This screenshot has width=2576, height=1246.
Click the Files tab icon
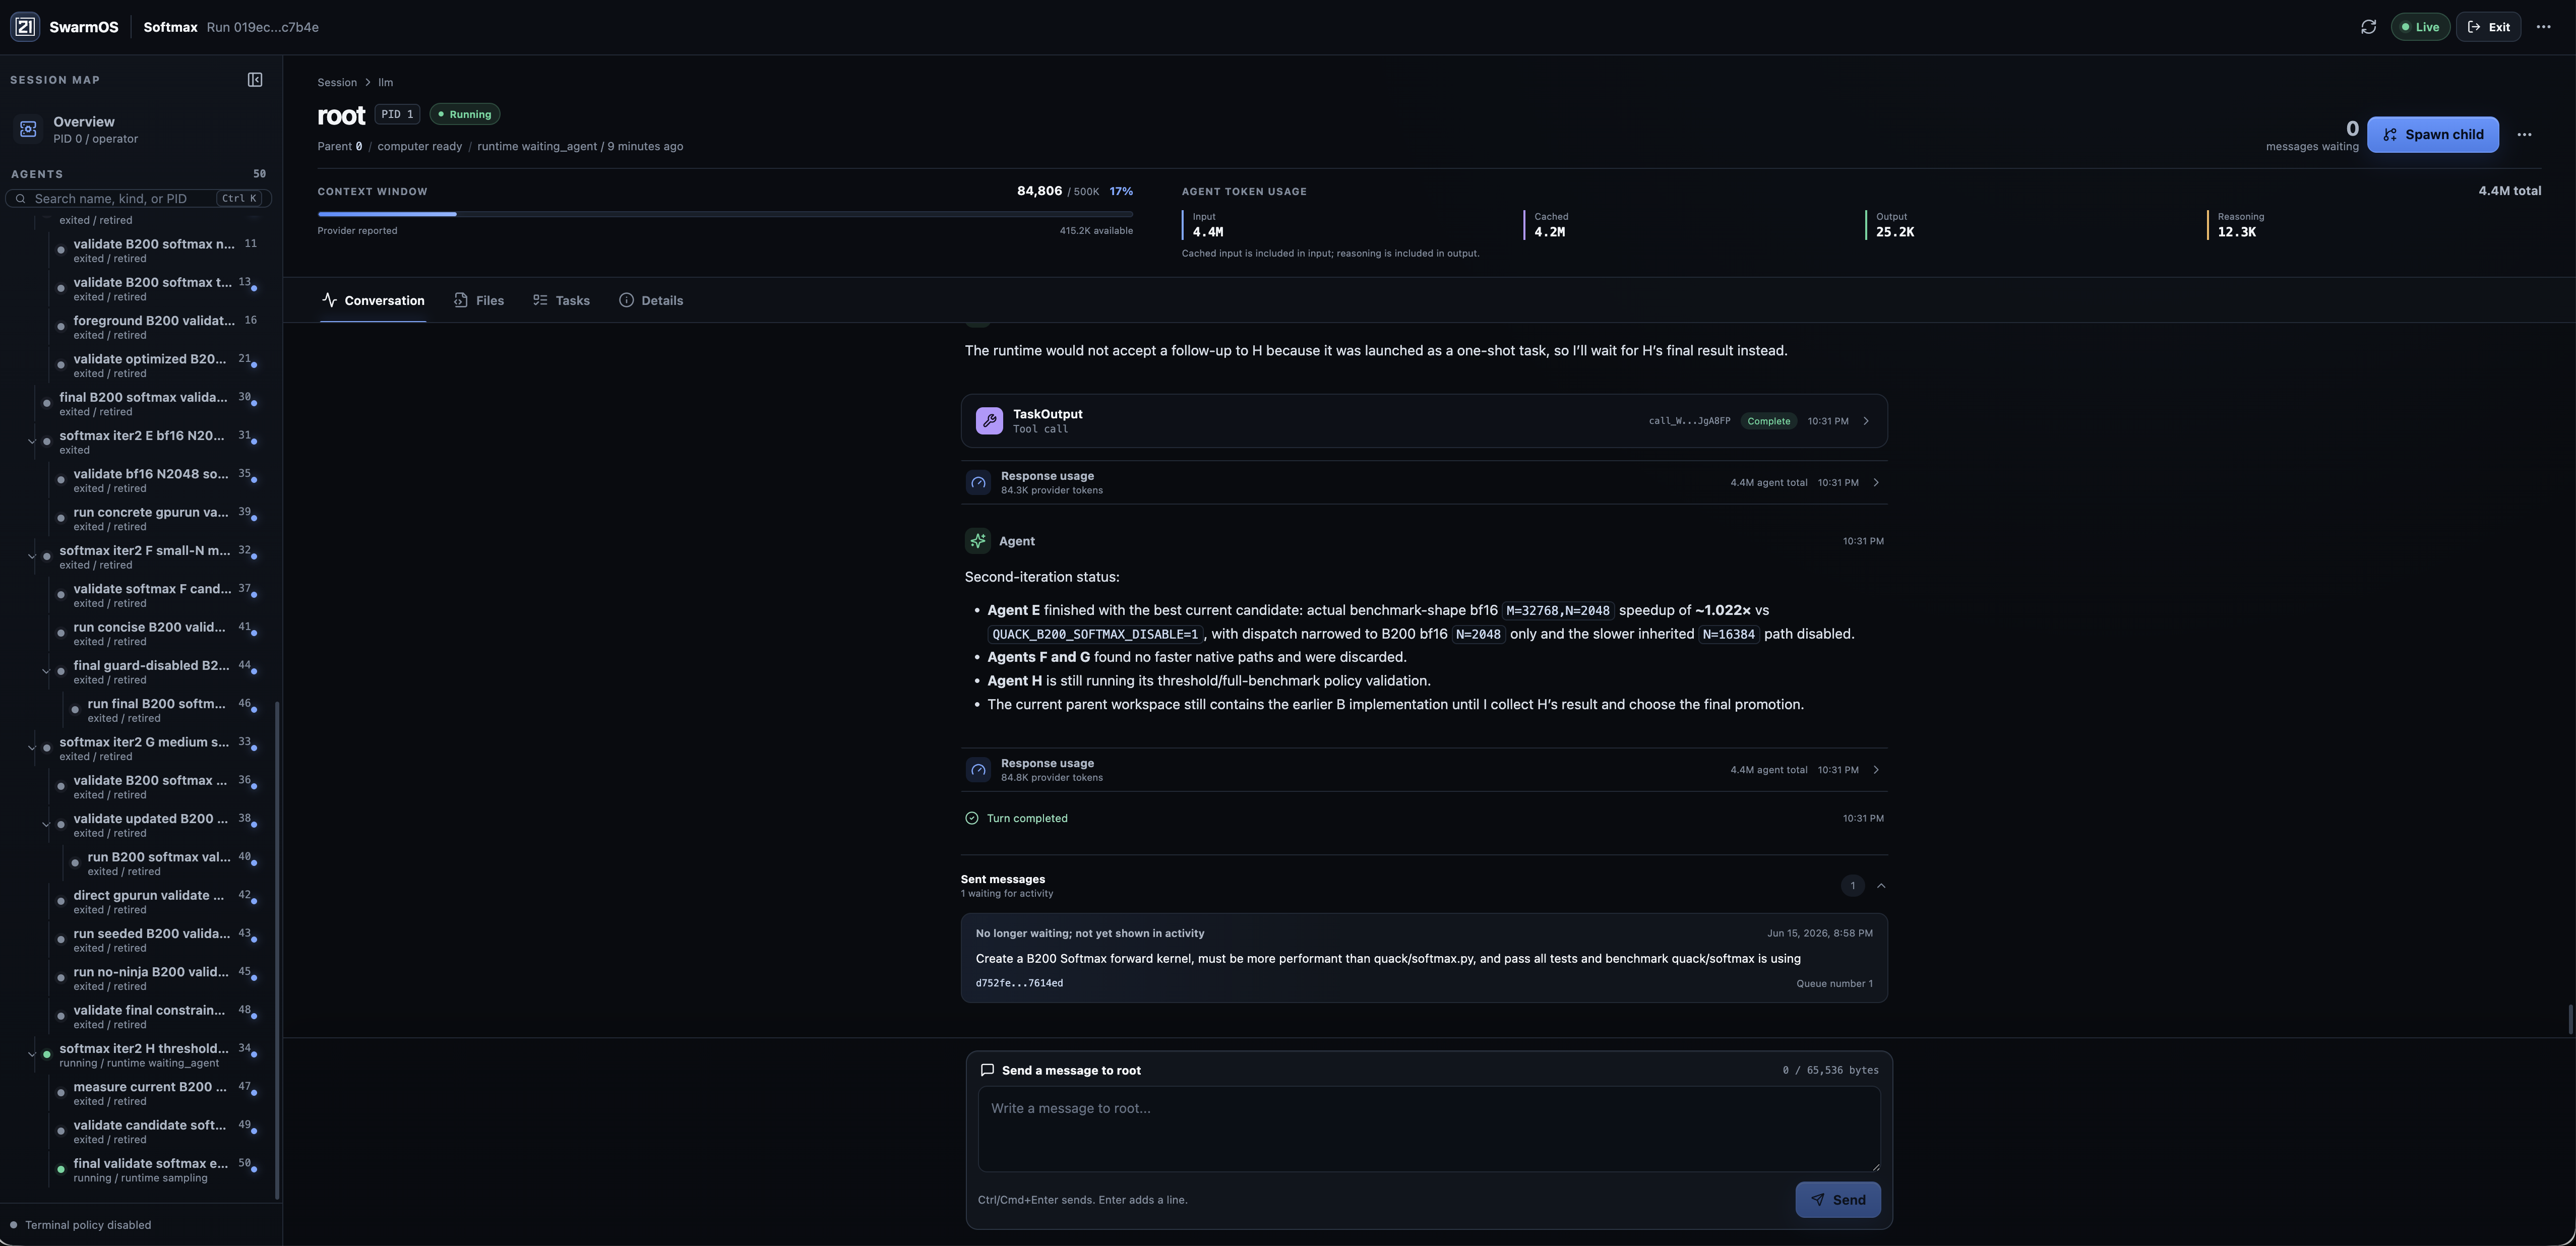pos(461,300)
